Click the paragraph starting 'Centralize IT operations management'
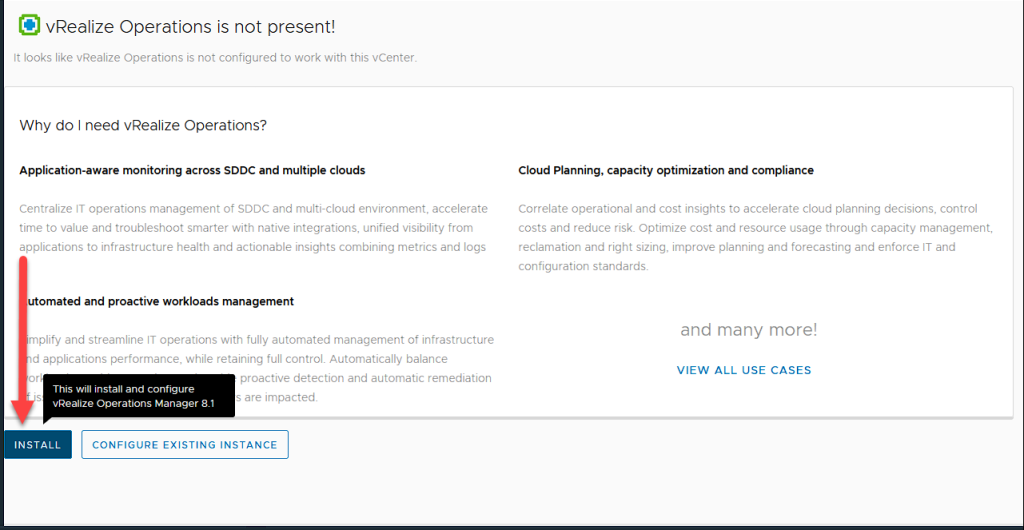Viewport: 1024px width, 530px height. tap(253, 228)
